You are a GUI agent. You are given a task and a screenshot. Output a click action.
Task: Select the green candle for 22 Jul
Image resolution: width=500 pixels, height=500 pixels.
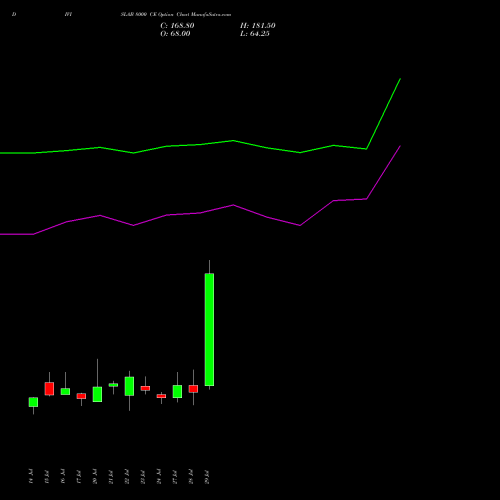coord(129,386)
